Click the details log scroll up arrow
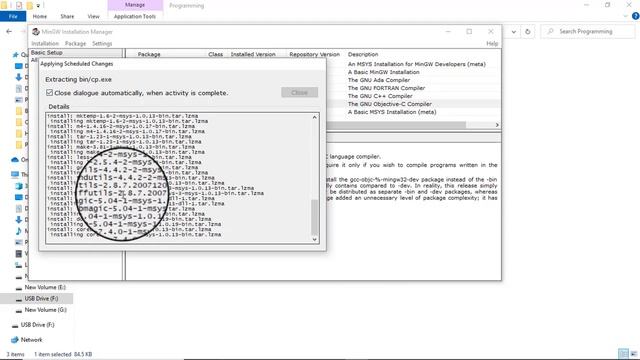Screen dimensions: 640x360 (x=314, y=117)
